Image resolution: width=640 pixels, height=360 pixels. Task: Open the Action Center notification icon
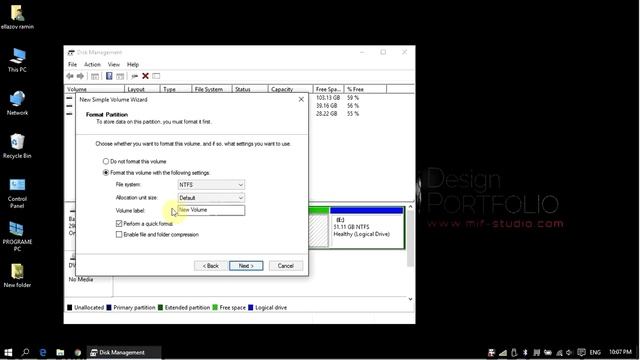[581, 353]
